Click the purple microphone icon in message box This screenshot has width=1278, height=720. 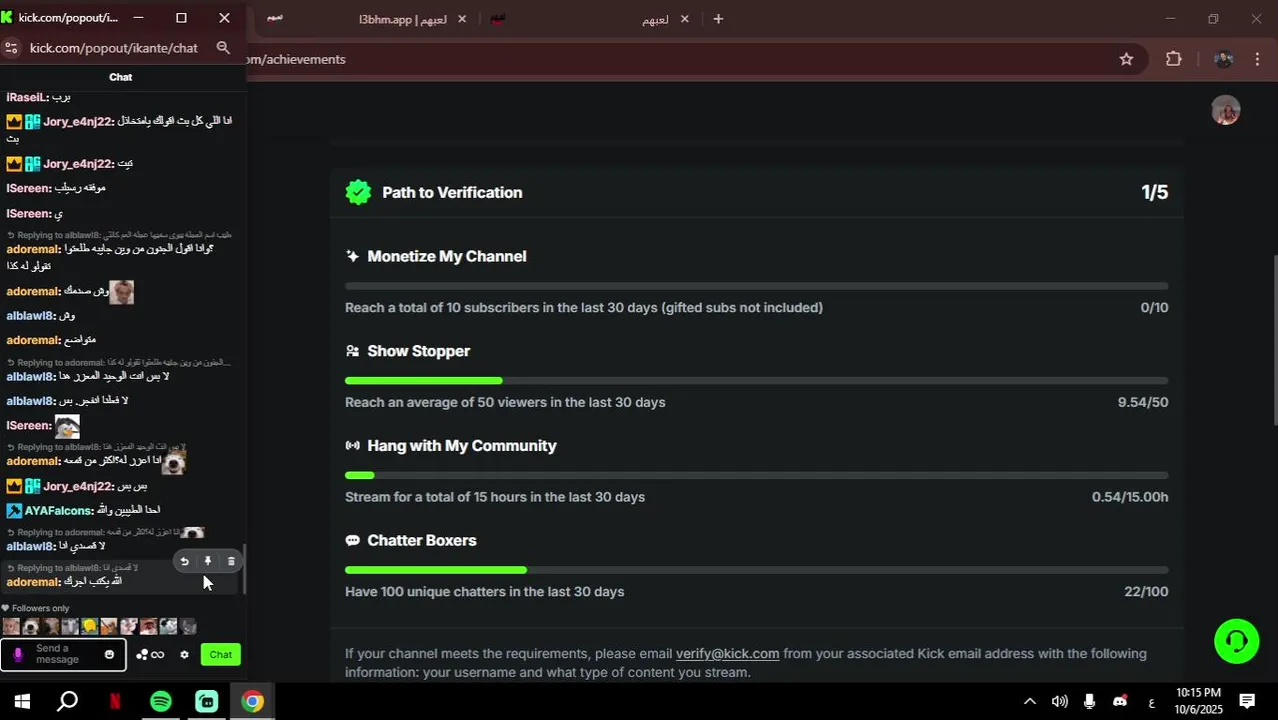[x=18, y=655]
